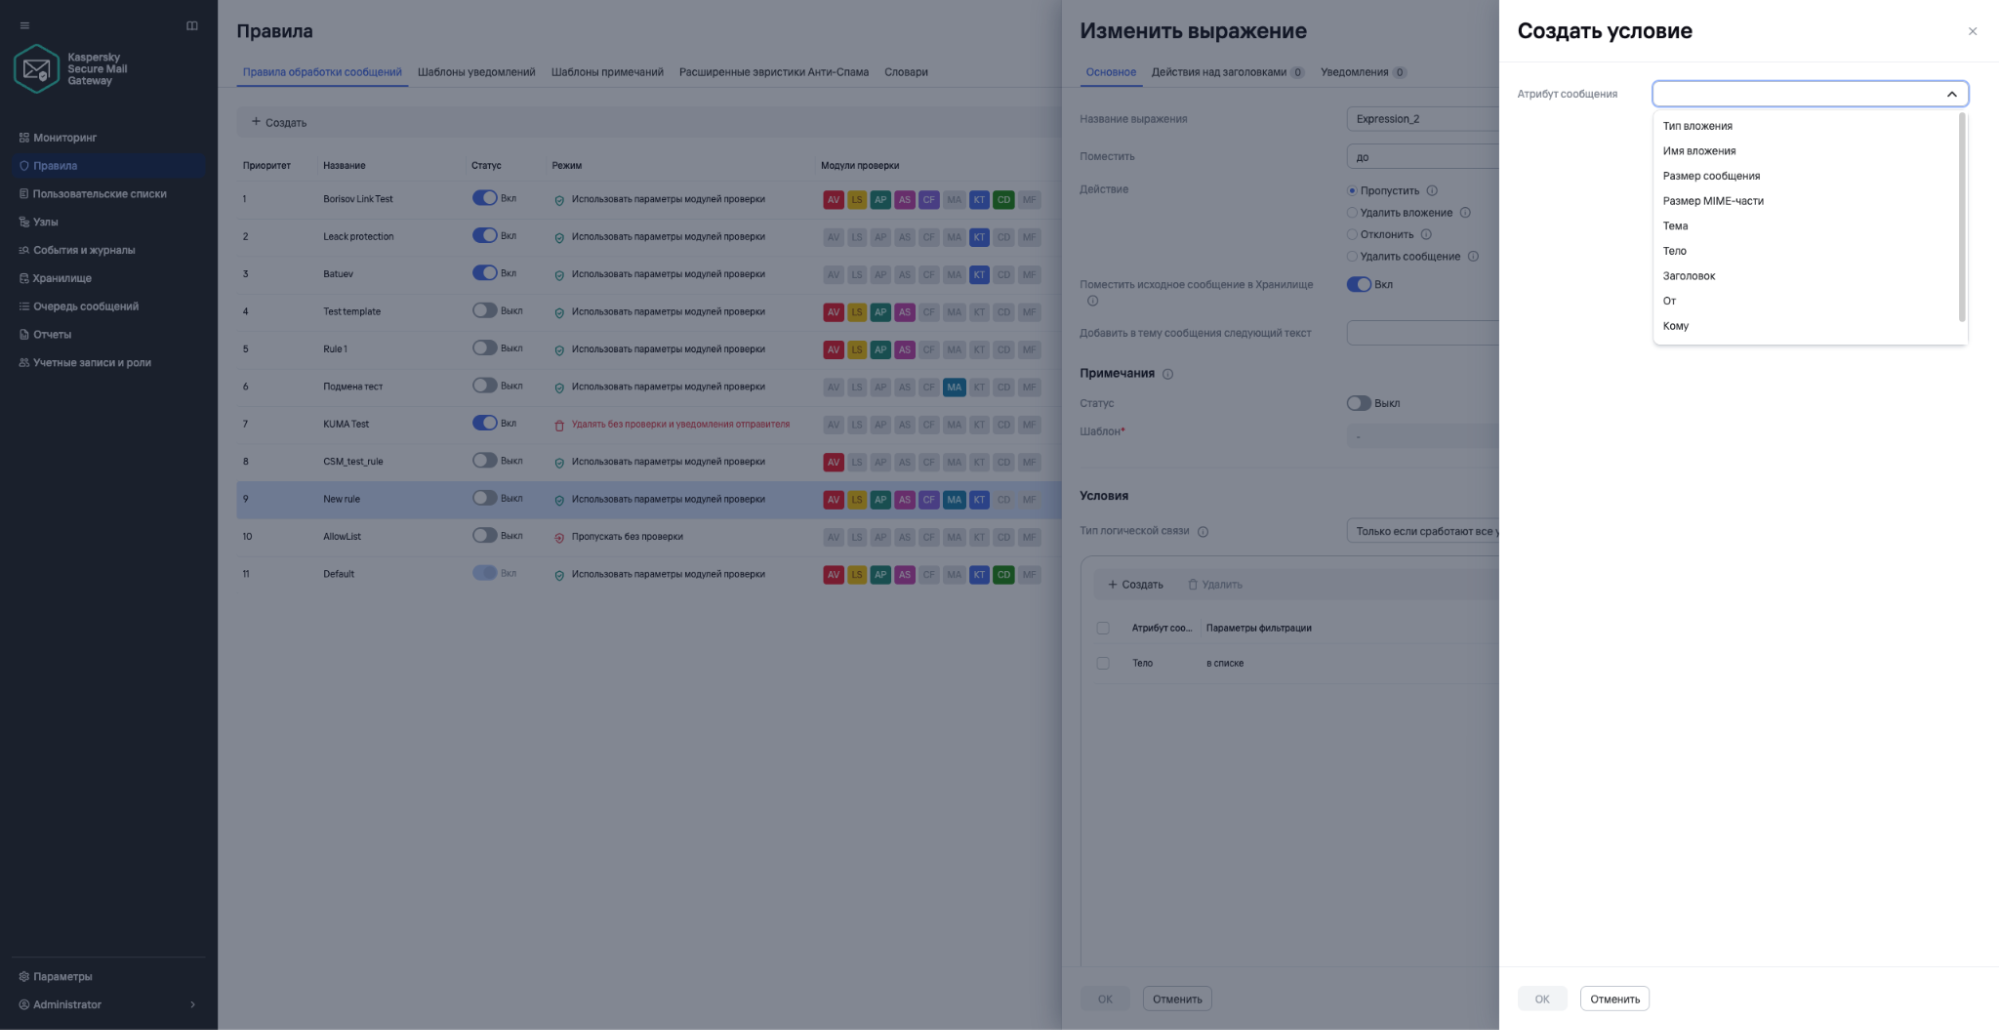Click info icon next to Примечания heading
The image size is (1999, 1030).
(1168, 374)
